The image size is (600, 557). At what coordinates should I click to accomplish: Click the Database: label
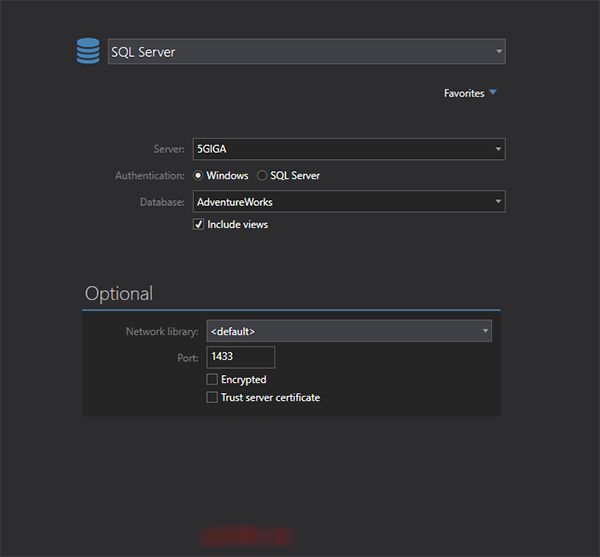point(162,202)
